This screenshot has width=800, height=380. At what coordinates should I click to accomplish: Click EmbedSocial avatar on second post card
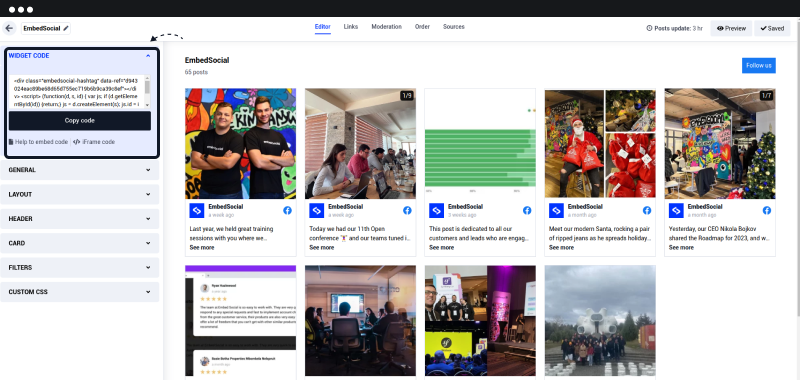pyautogui.click(x=316, y=210)
